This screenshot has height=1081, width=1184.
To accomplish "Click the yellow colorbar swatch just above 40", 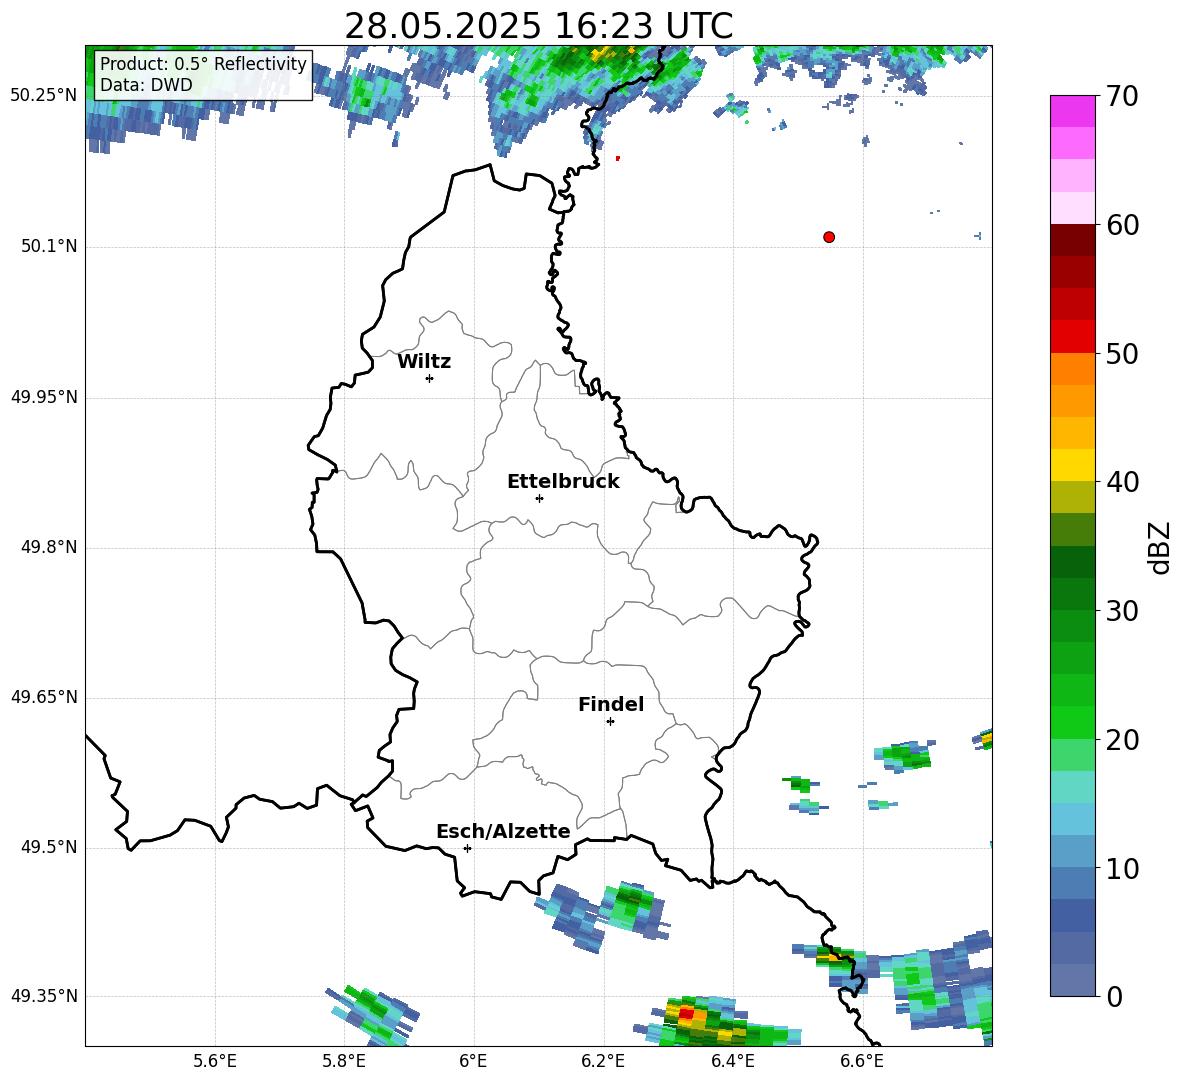I will tap(1072, 466).
